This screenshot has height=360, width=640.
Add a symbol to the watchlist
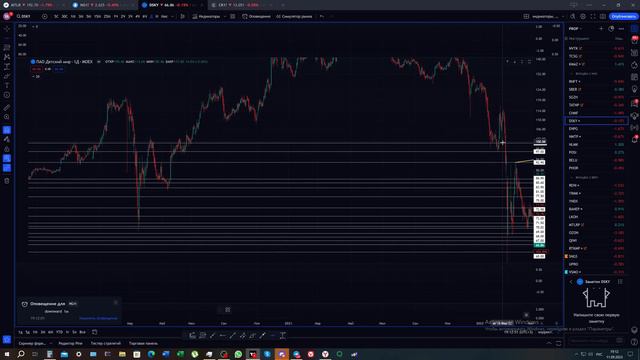point(601,29)
